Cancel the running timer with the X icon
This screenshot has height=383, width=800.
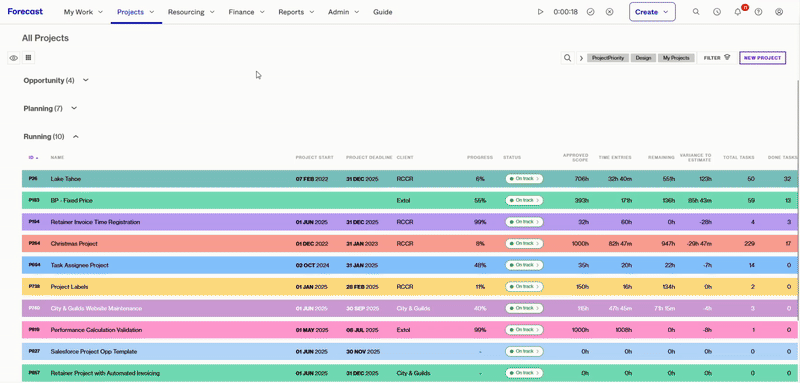coord(609,12)
